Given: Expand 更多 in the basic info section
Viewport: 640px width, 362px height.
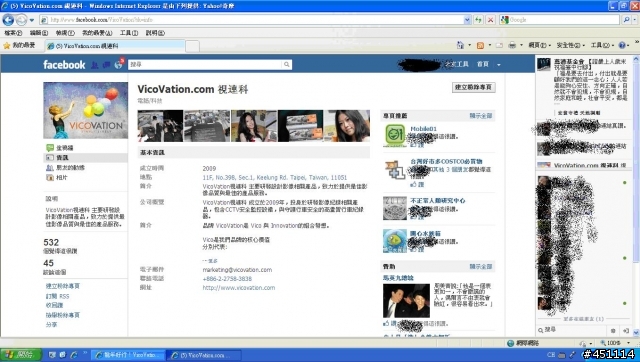Looking at the screenshot, I should tap(210, 261).
